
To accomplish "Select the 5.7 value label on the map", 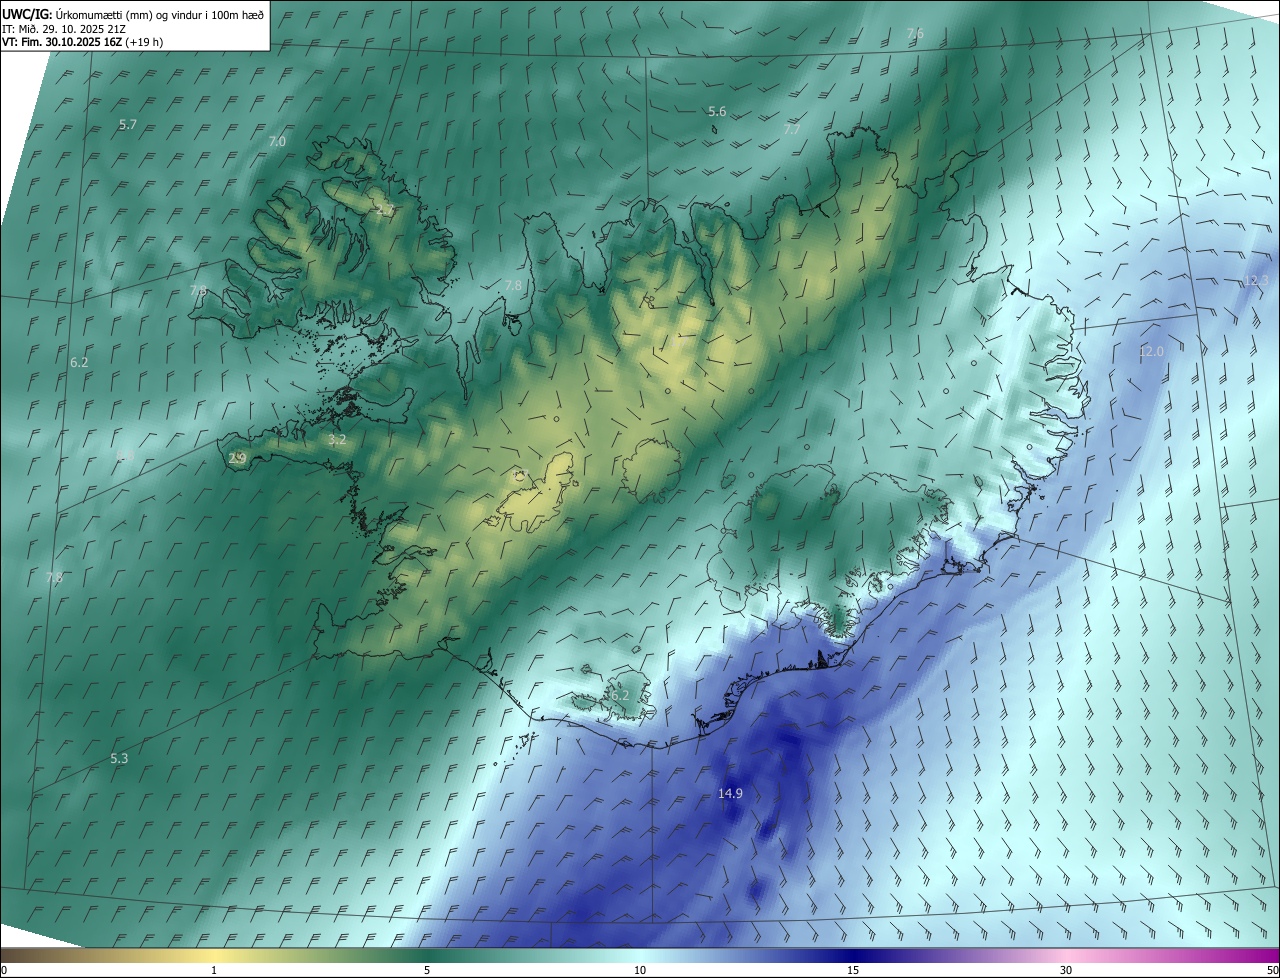I will (x=127, y=125).
